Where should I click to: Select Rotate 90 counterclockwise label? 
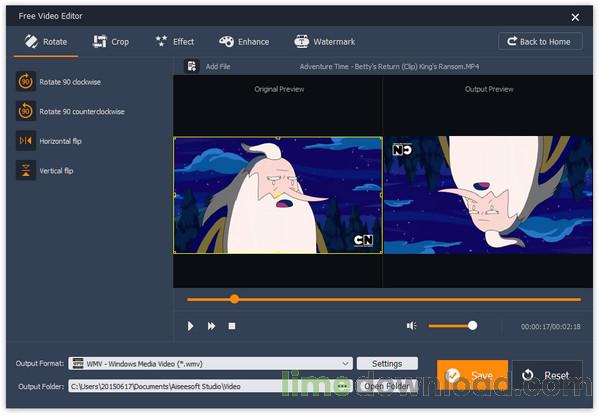82,112
